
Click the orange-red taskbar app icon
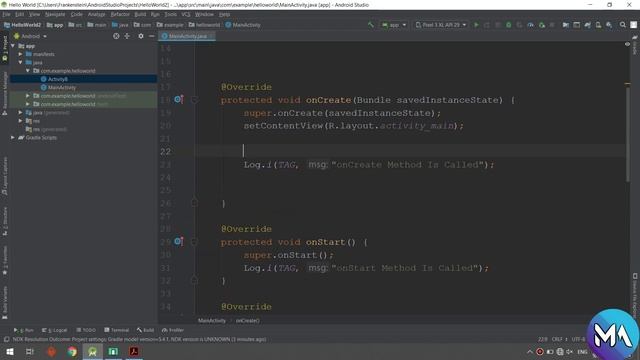click(x=51, y=351)
